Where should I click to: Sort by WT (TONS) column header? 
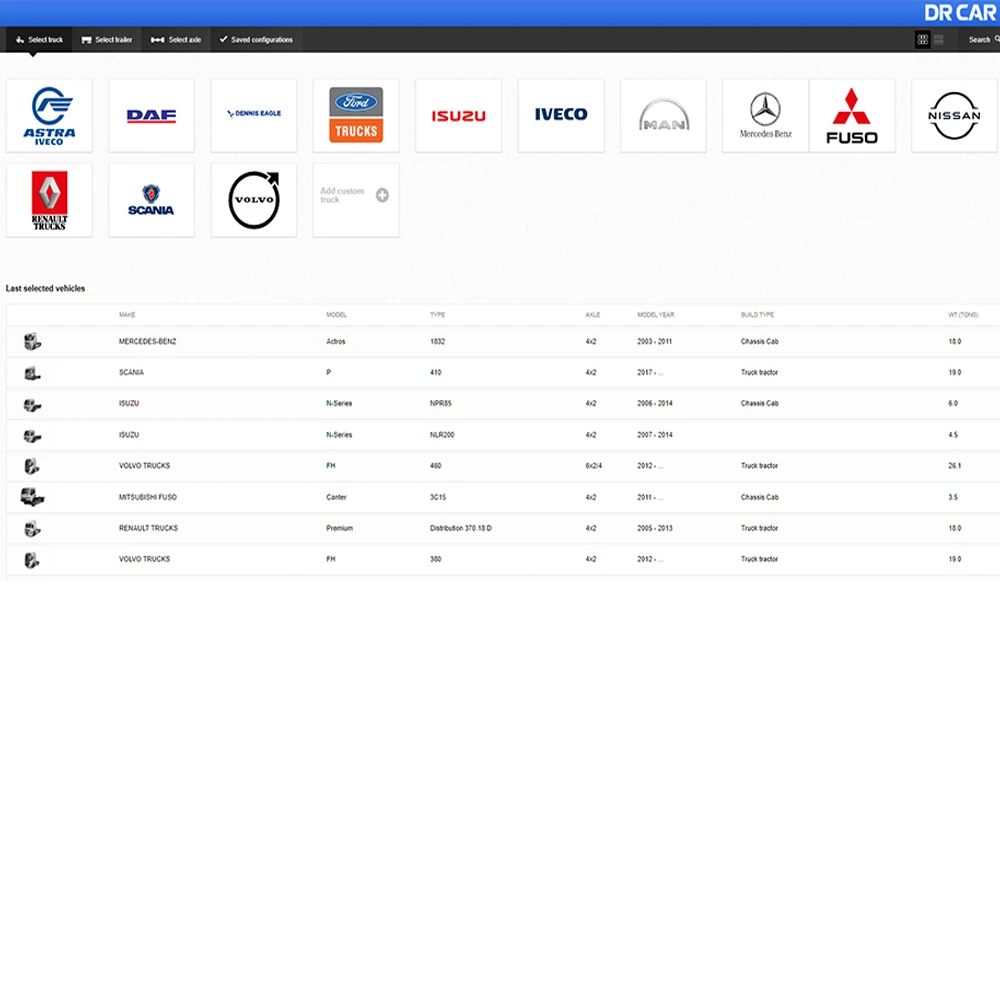click(963, 315)
